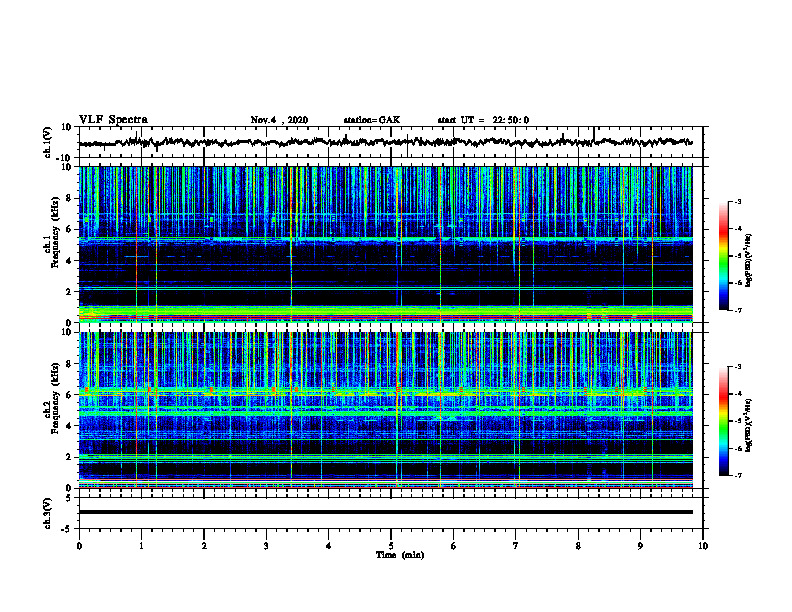Viewport: 792px width, 612px height.
Task: Click the log(PSD) unit label beside ch.1 color bar
Action: tap(748, 260)
